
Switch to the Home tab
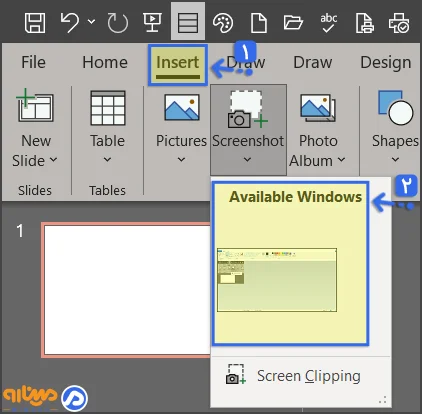(105, 62)
